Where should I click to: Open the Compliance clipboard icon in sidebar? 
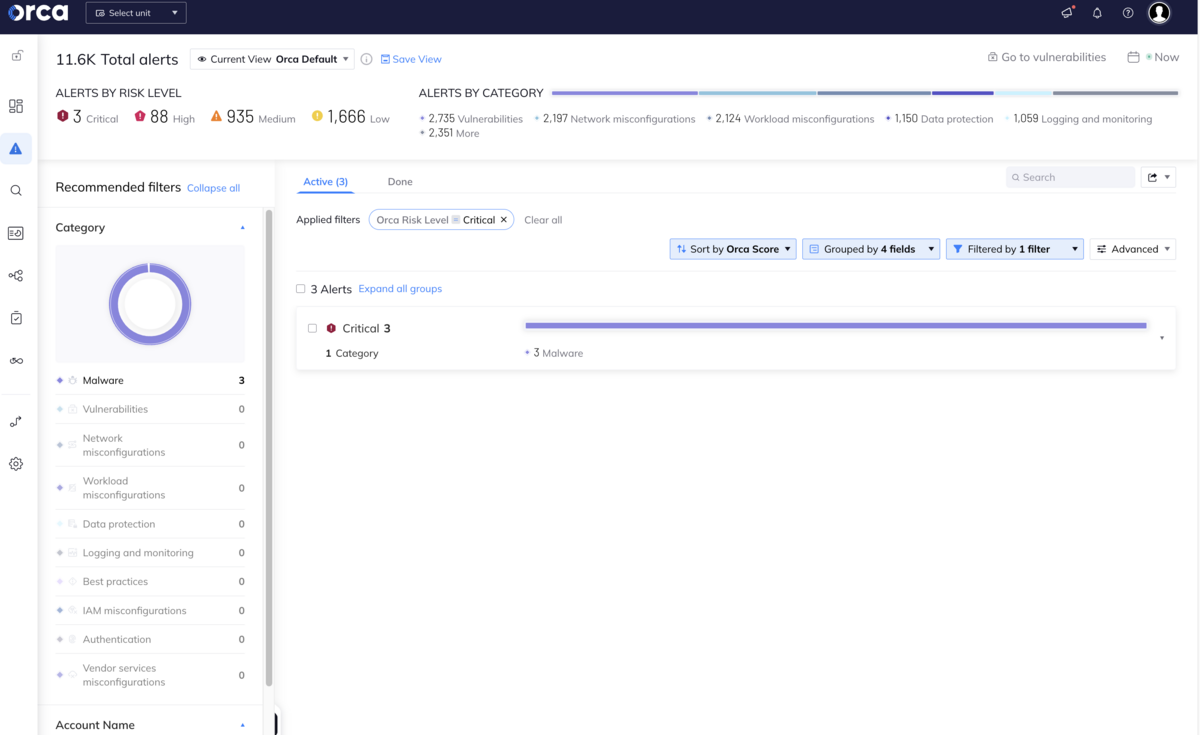point(16,318)
